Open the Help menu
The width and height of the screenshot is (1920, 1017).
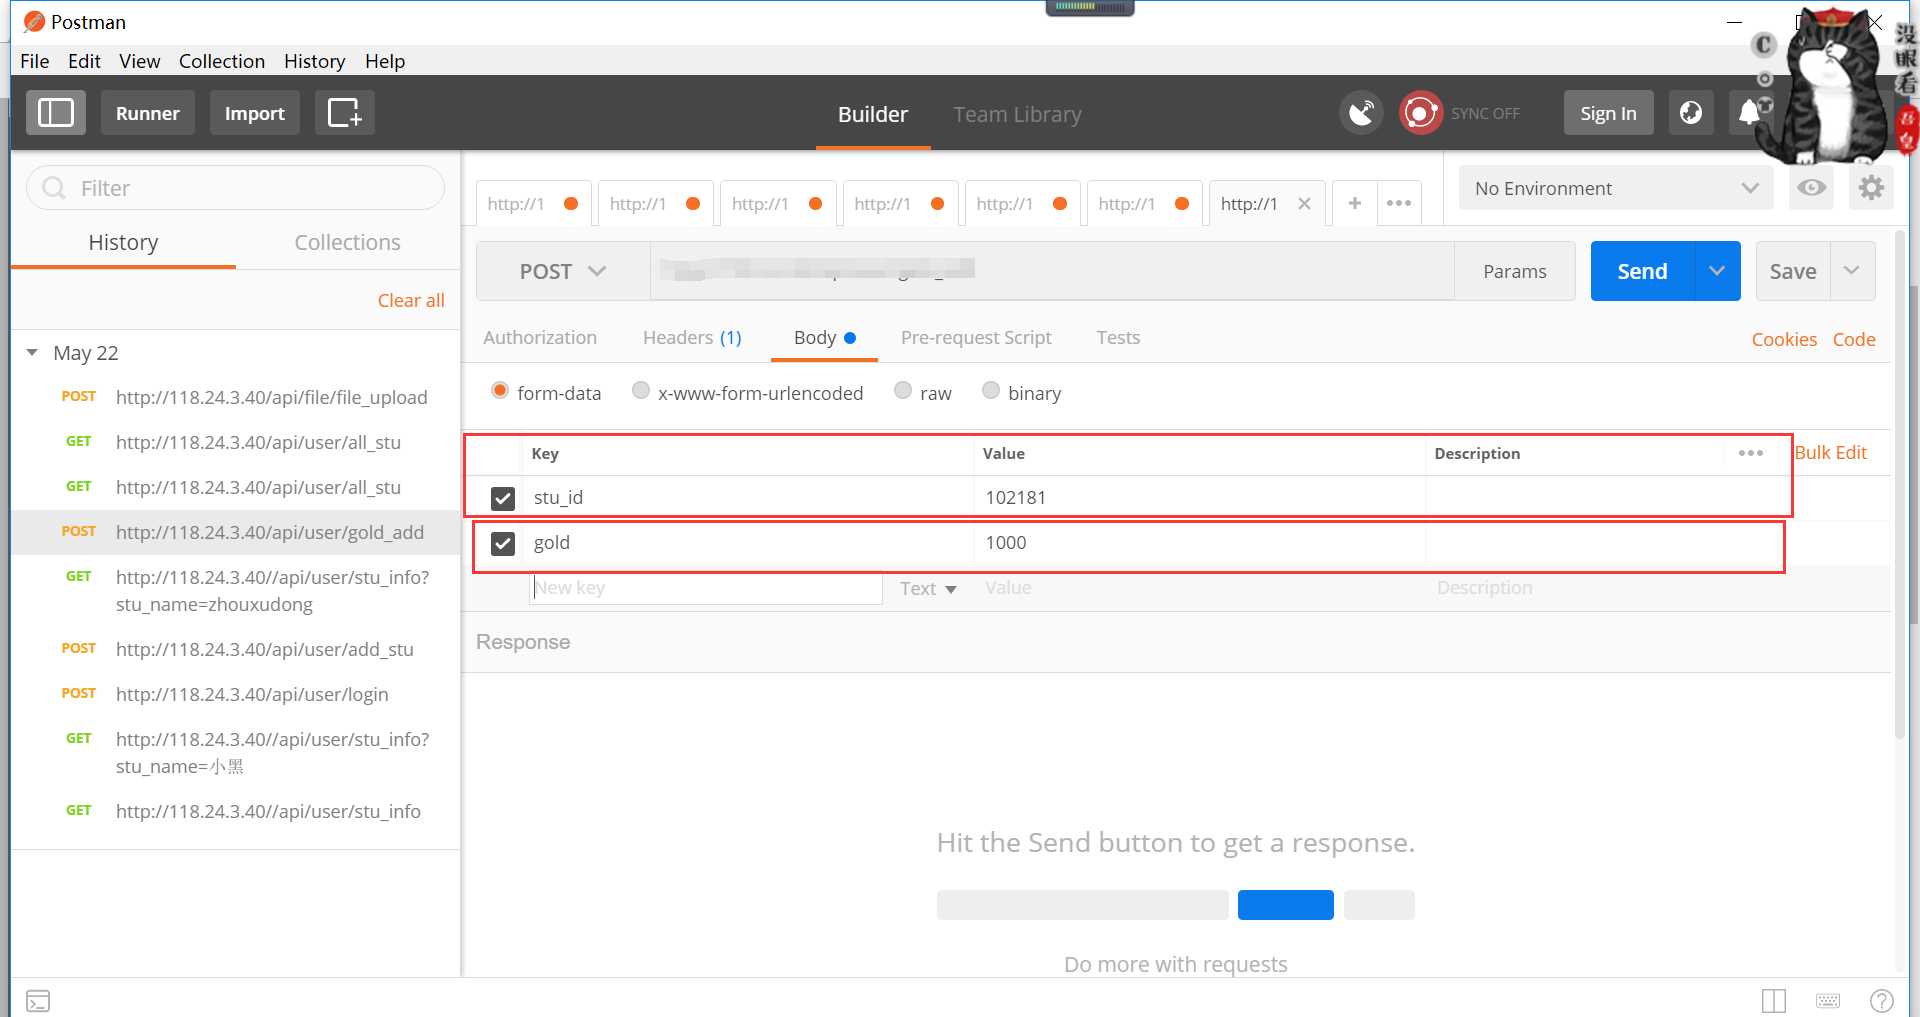tap(385, 61)
